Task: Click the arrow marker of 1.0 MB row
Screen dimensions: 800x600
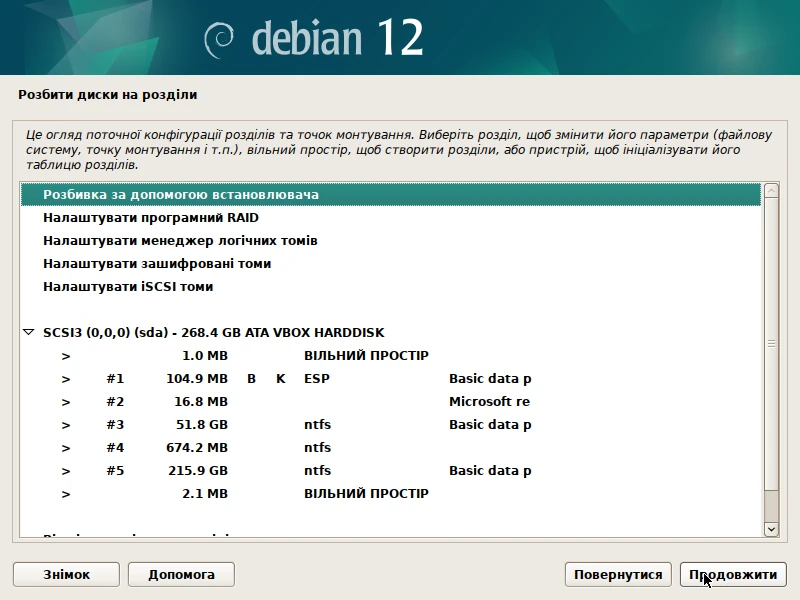Action: (66, 356)
